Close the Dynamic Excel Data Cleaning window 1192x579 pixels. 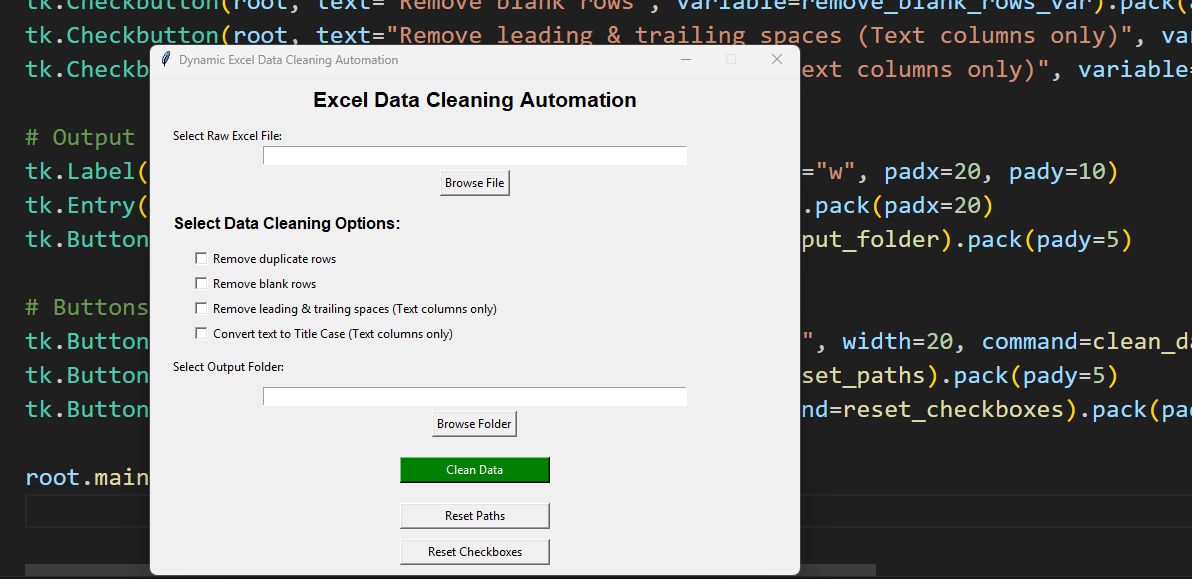(x=776, y=59)
